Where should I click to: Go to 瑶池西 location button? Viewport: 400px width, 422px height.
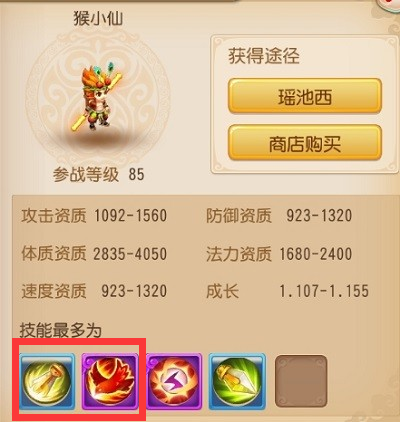point(305,97)
